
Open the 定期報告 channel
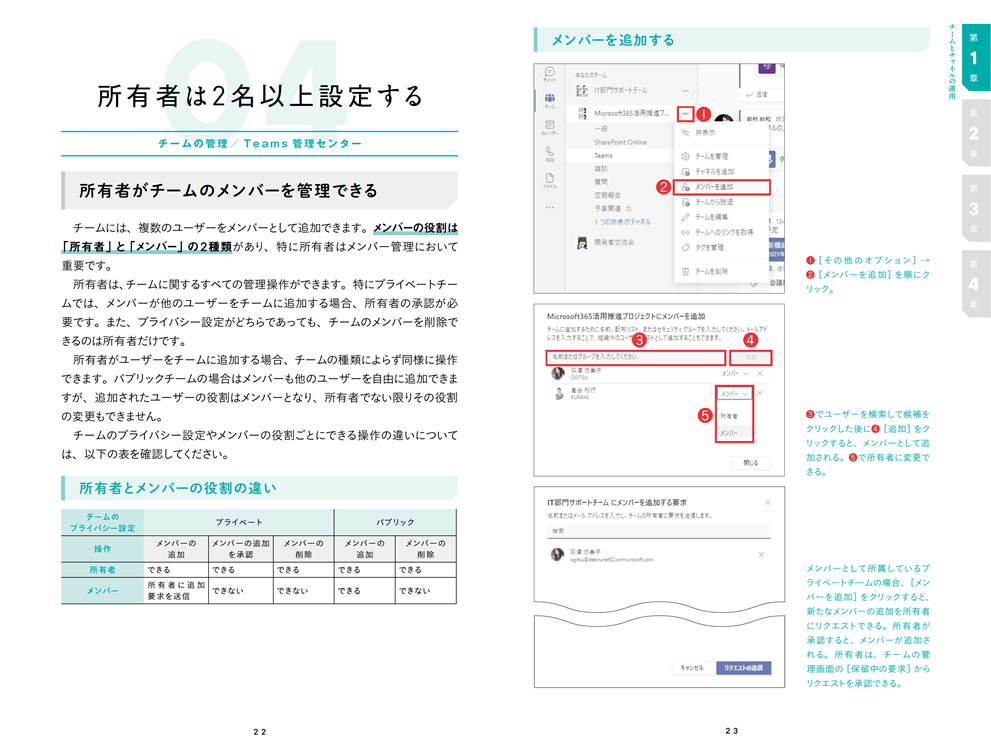607,195
